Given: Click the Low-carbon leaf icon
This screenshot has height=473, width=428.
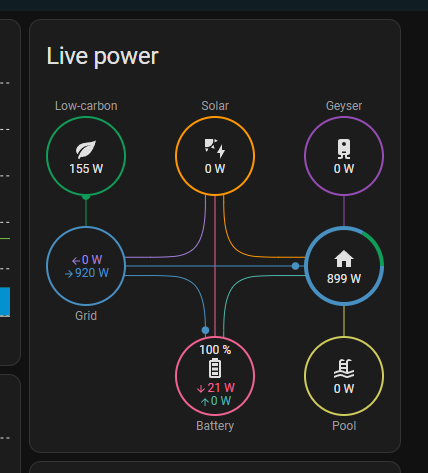Looking at the screenshot, I should tap(86, 150).
